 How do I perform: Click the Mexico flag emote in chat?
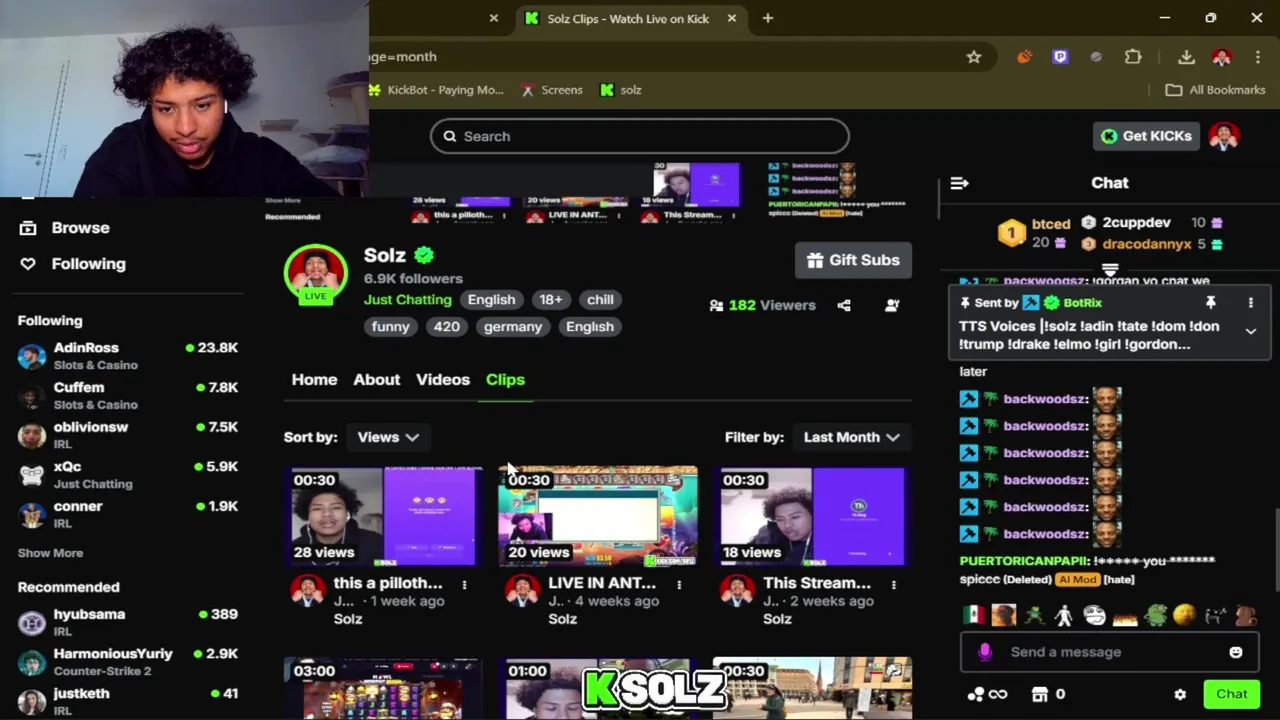973,615
